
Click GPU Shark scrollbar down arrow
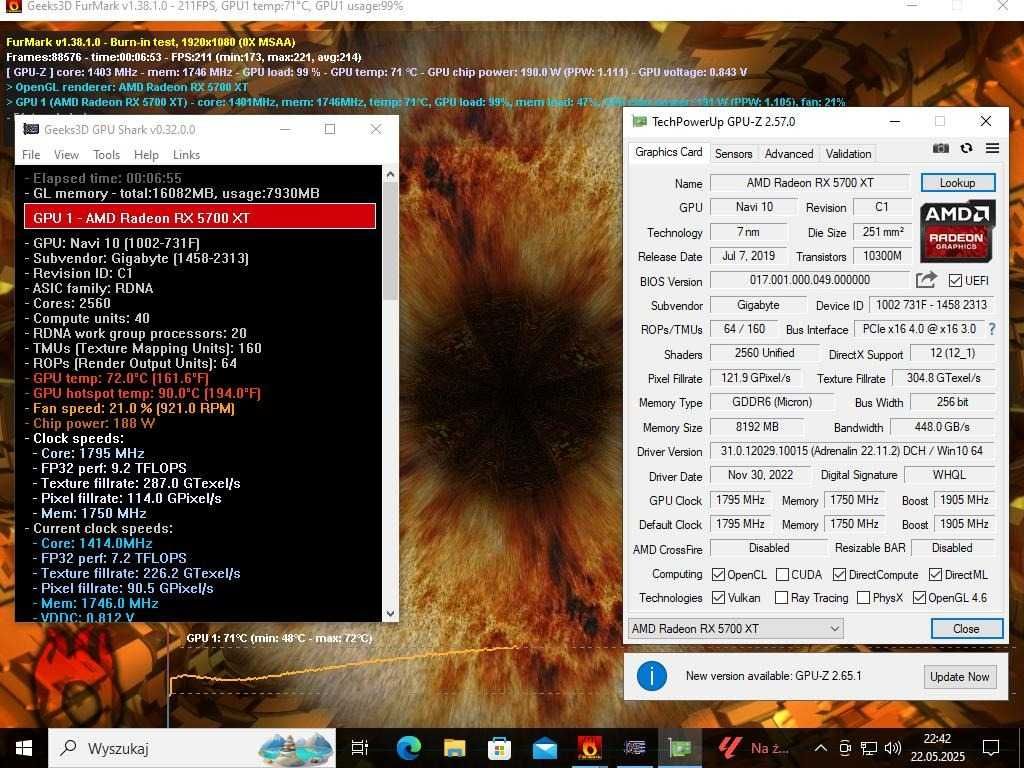390,614
